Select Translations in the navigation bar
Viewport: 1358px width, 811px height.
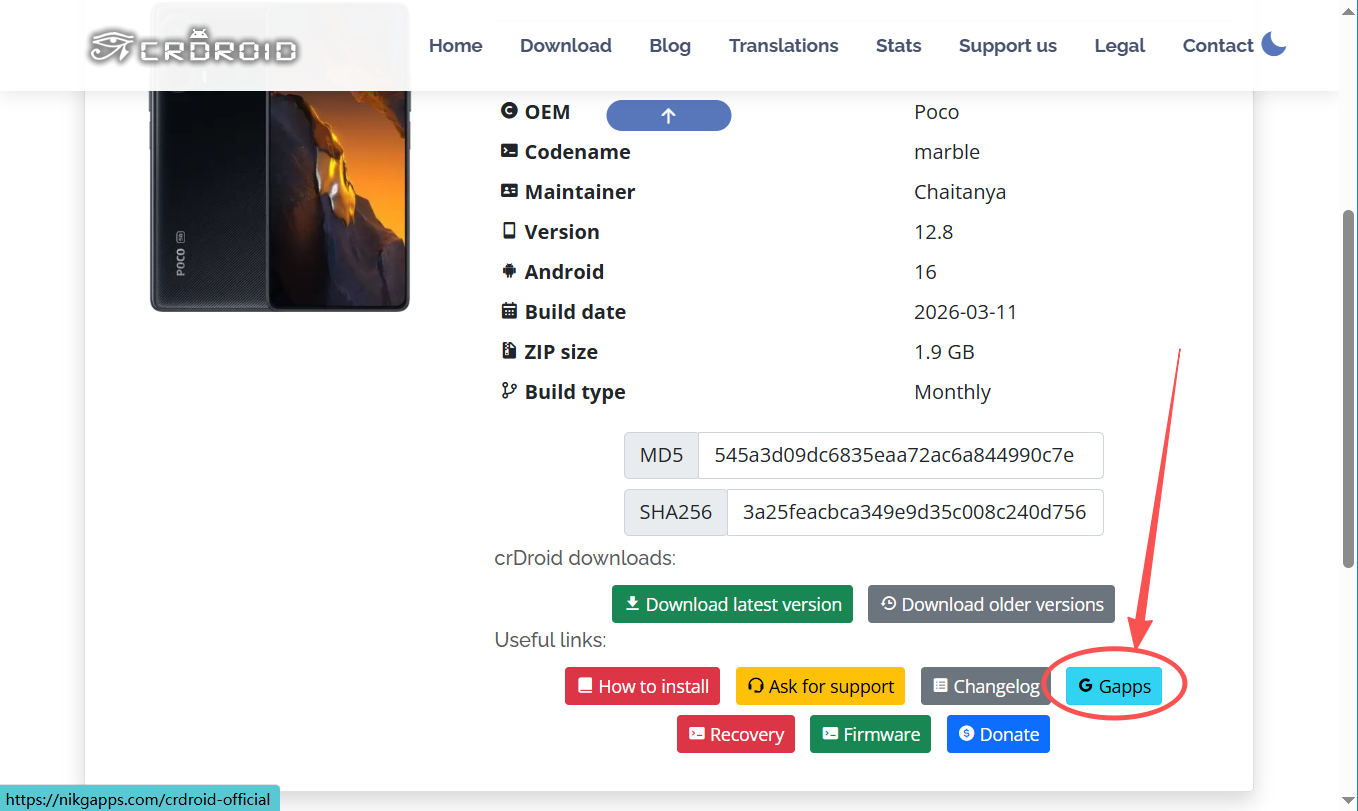click(x=783, y=46)
